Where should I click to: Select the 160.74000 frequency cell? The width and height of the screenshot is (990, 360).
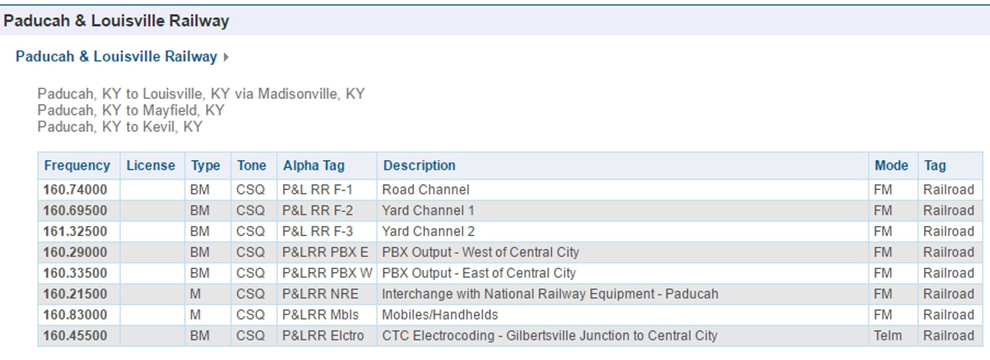click(x=78, y=189)
